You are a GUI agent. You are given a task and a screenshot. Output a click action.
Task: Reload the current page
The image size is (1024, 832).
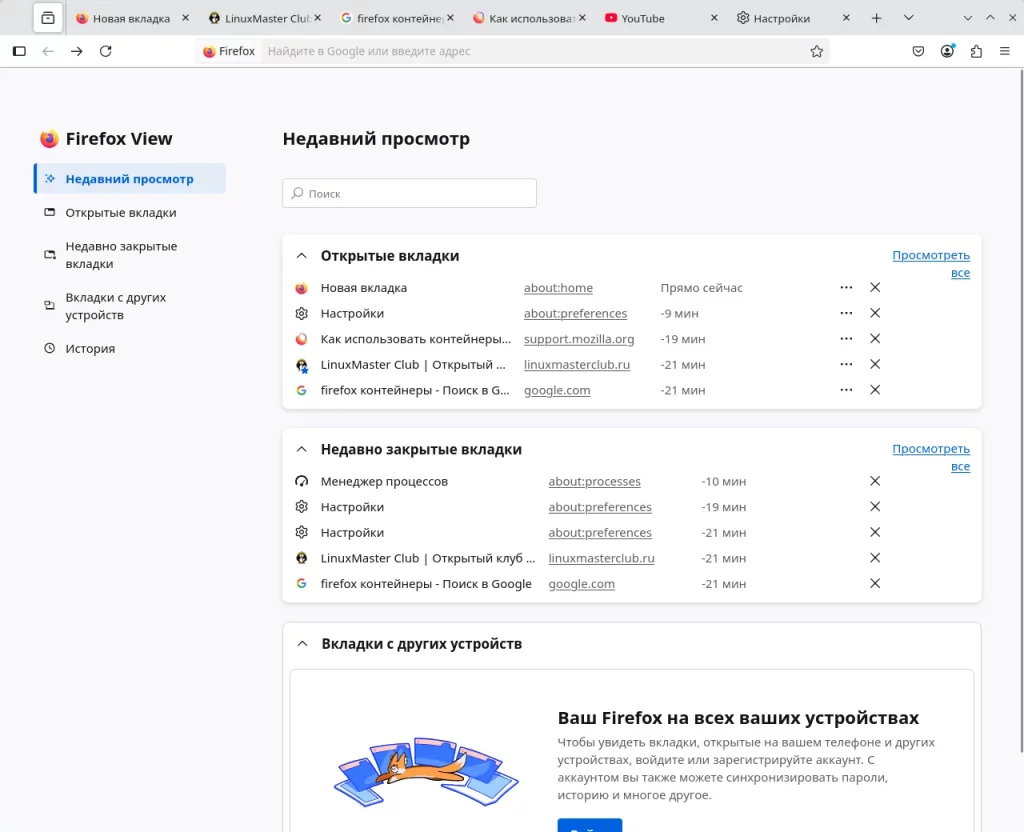tap(105, 51)
